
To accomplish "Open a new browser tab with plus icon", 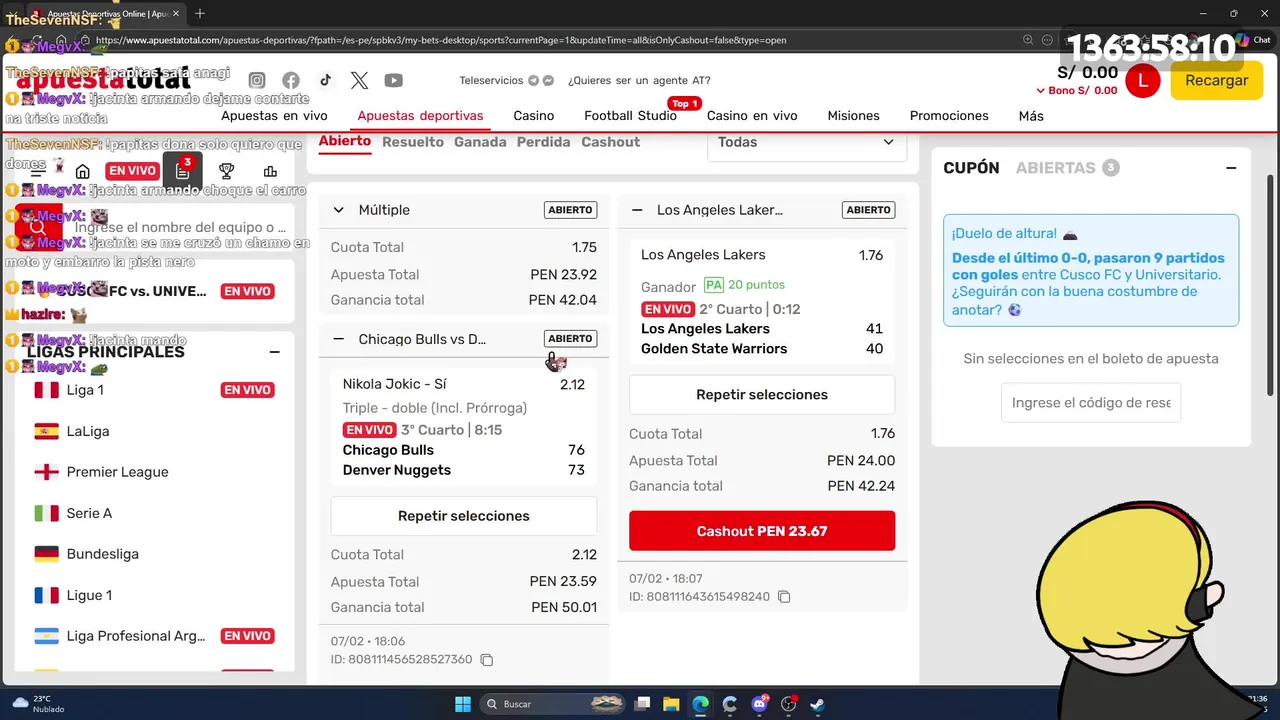I will 200,13.
